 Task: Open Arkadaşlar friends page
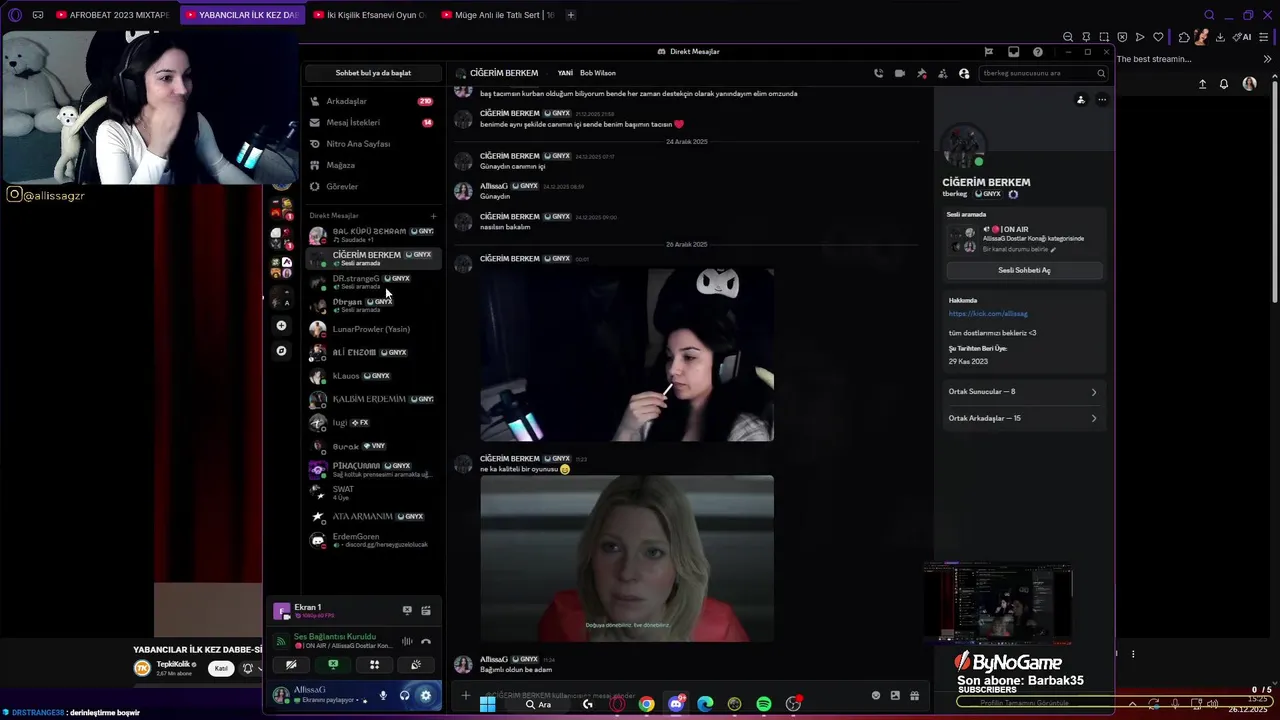tap(372, 101)
